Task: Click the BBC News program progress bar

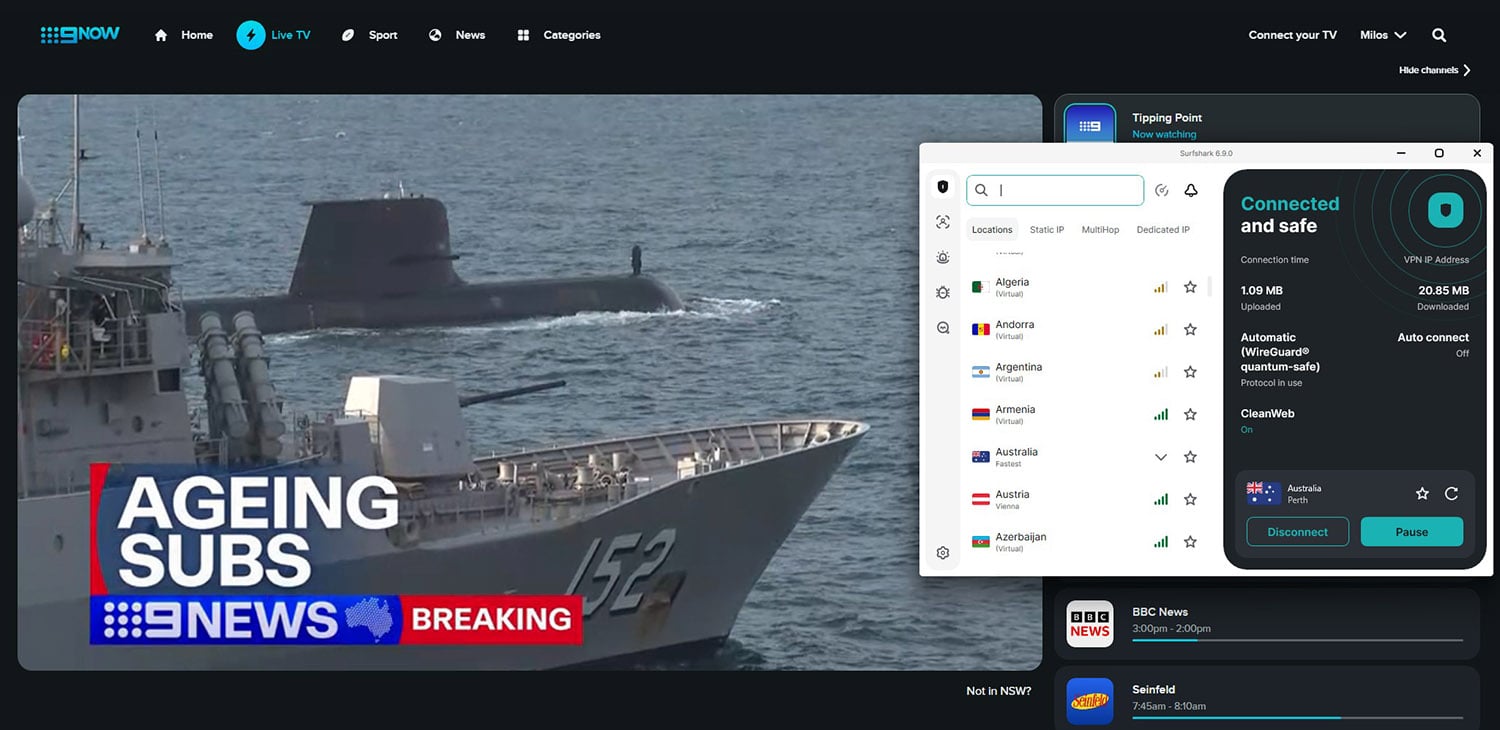Action: pos(1297,640)
